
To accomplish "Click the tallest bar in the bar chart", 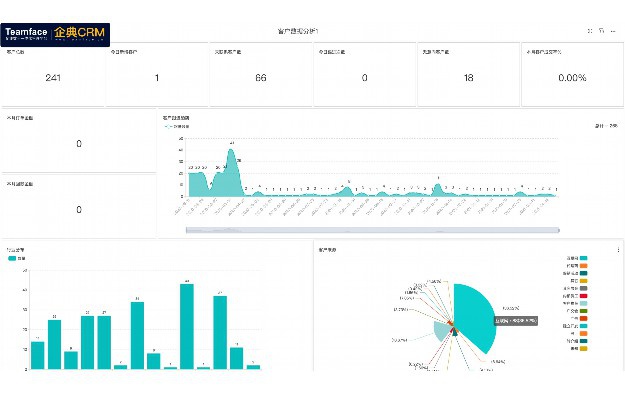I will tap(187, 326).
